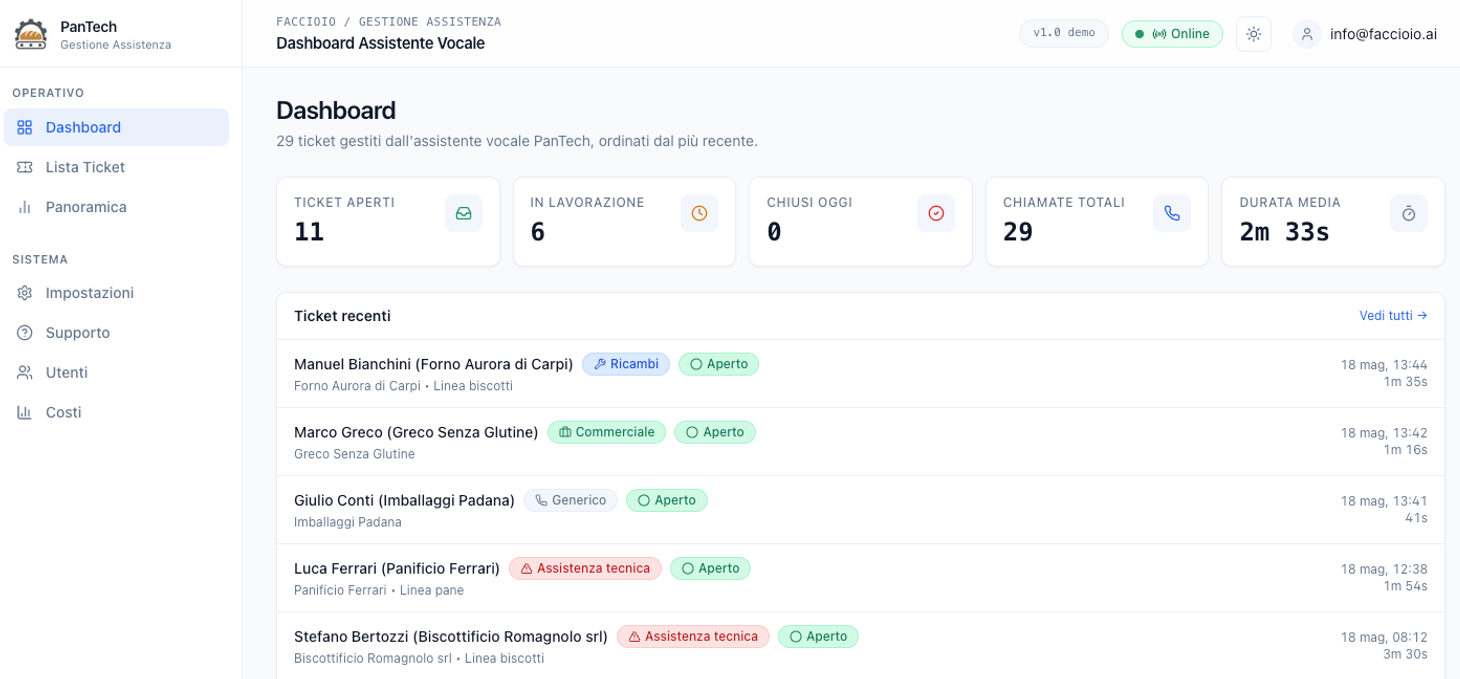
Task: Click Aperto status on Giulio Conti ticket
Action: coord(667,500)
